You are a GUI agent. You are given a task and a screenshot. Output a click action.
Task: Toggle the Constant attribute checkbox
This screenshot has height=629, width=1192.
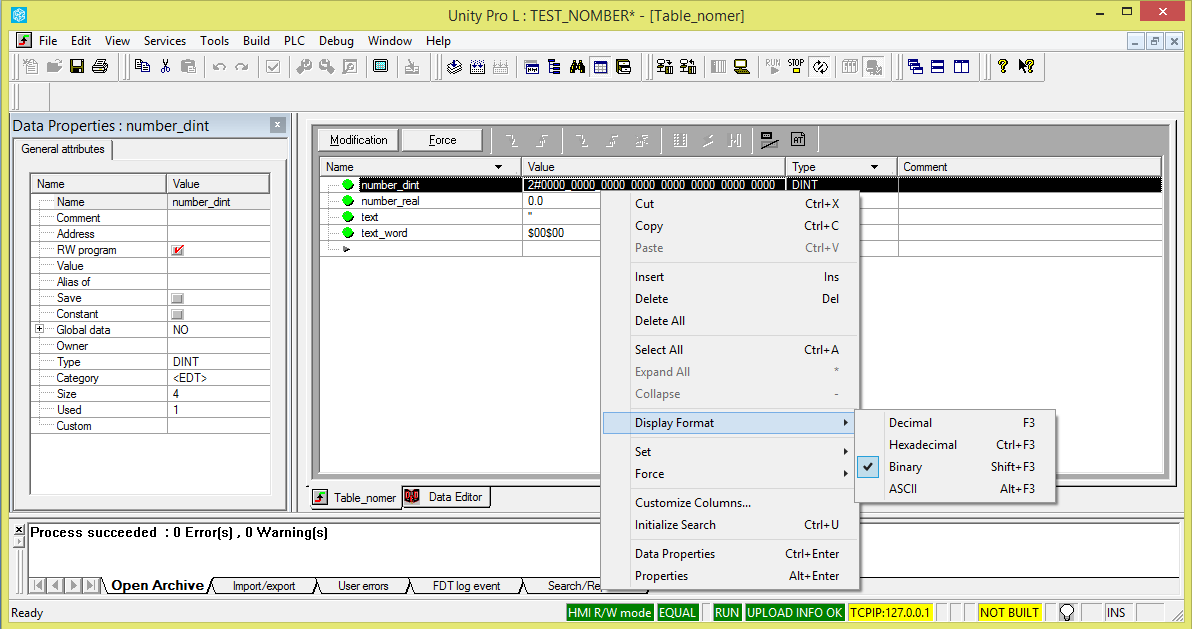tap(178, 314)
